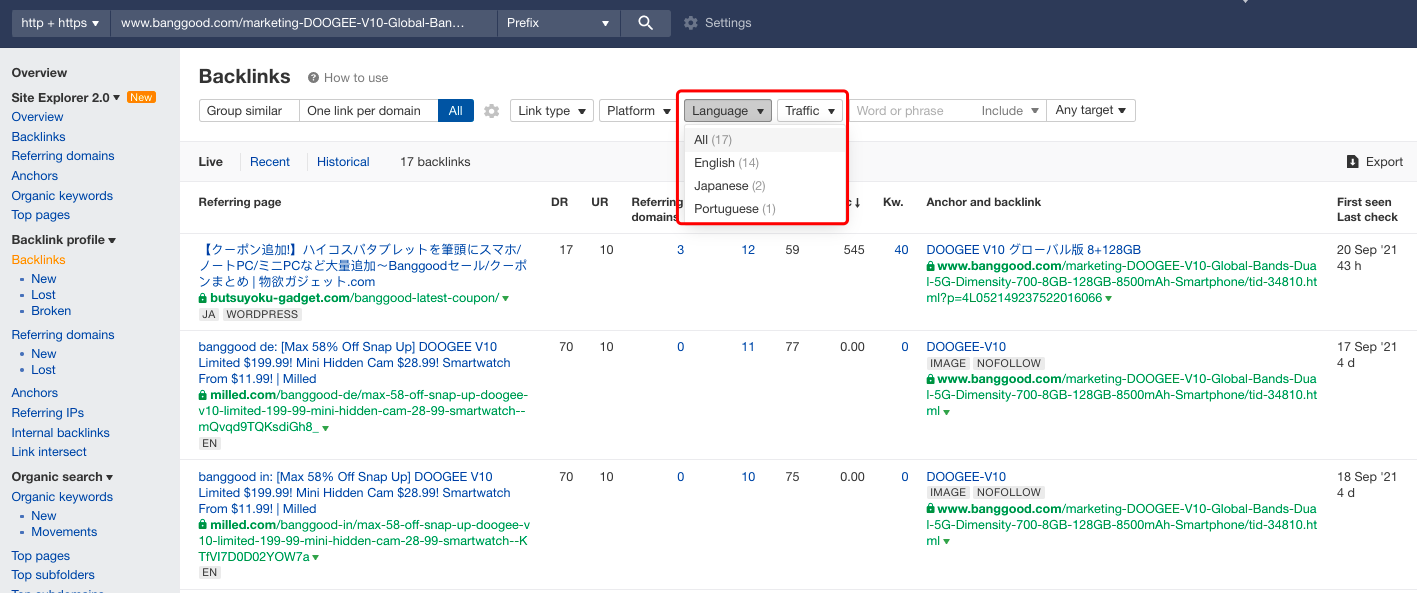The height and width of the screenshot is (593, 1417).
Task: Open Broken backlinks in the sidebar
Action: click(51, 311)
